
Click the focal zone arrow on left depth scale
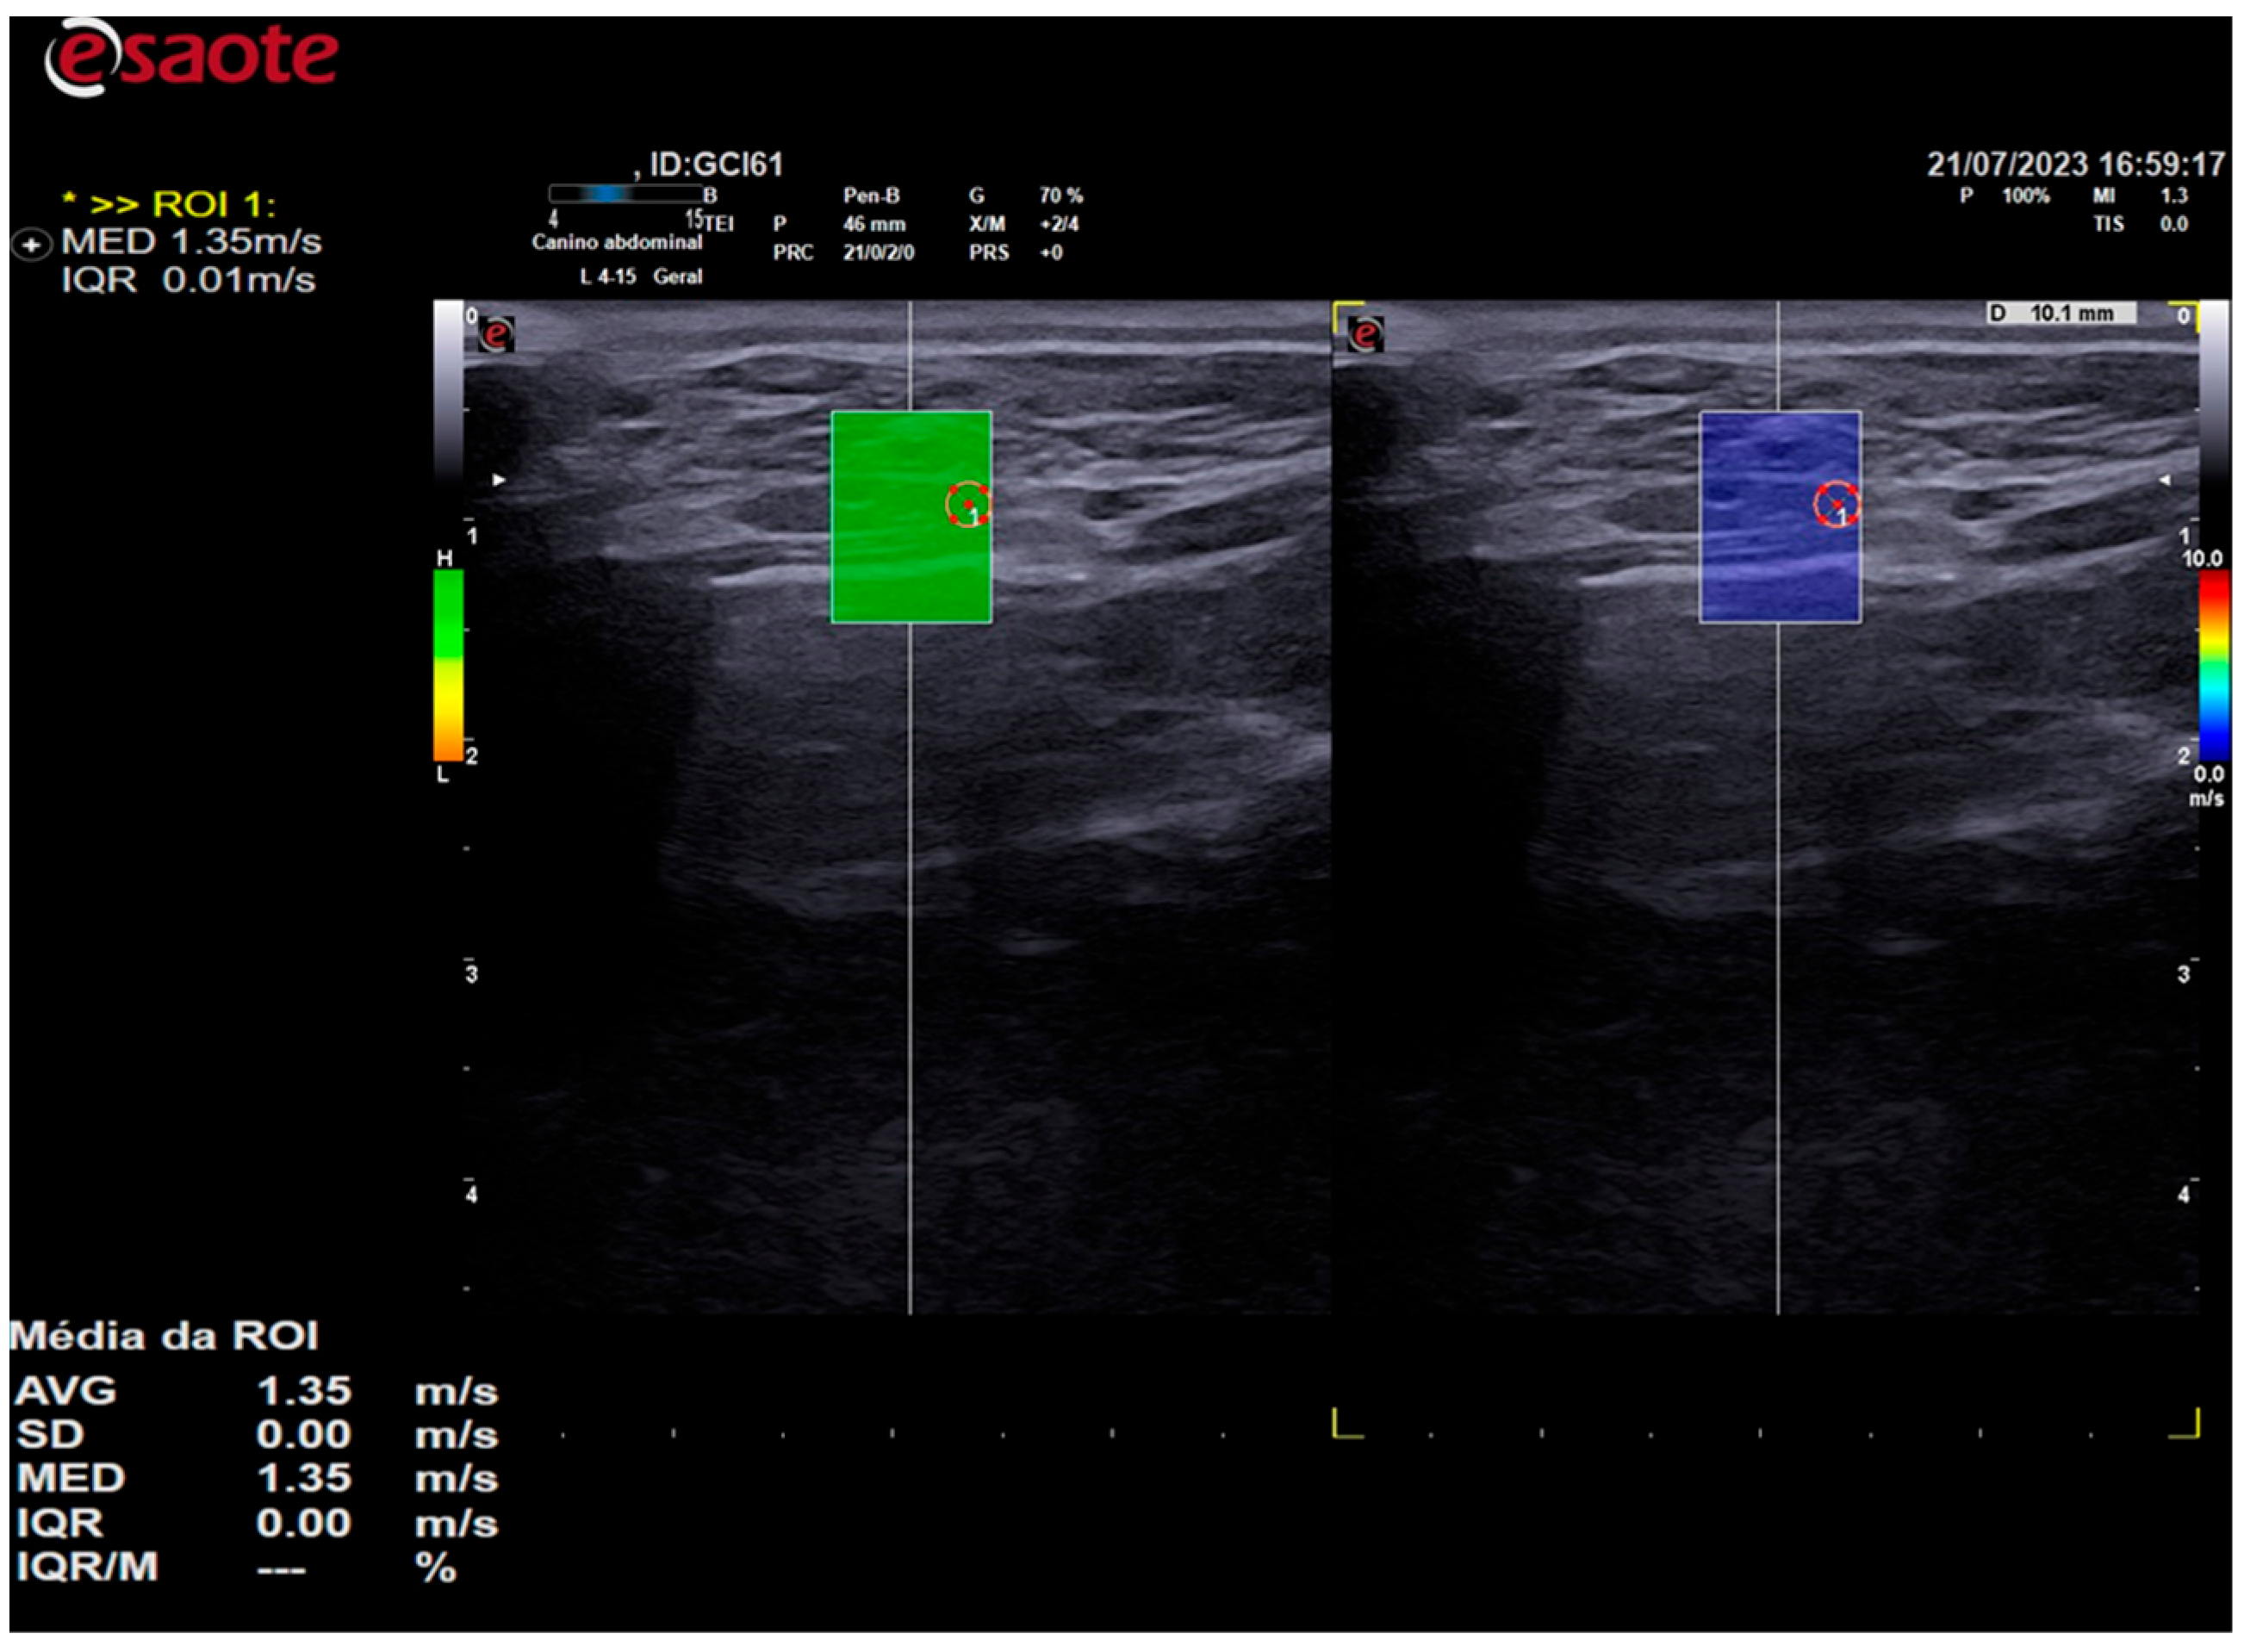tap(498, 480)
